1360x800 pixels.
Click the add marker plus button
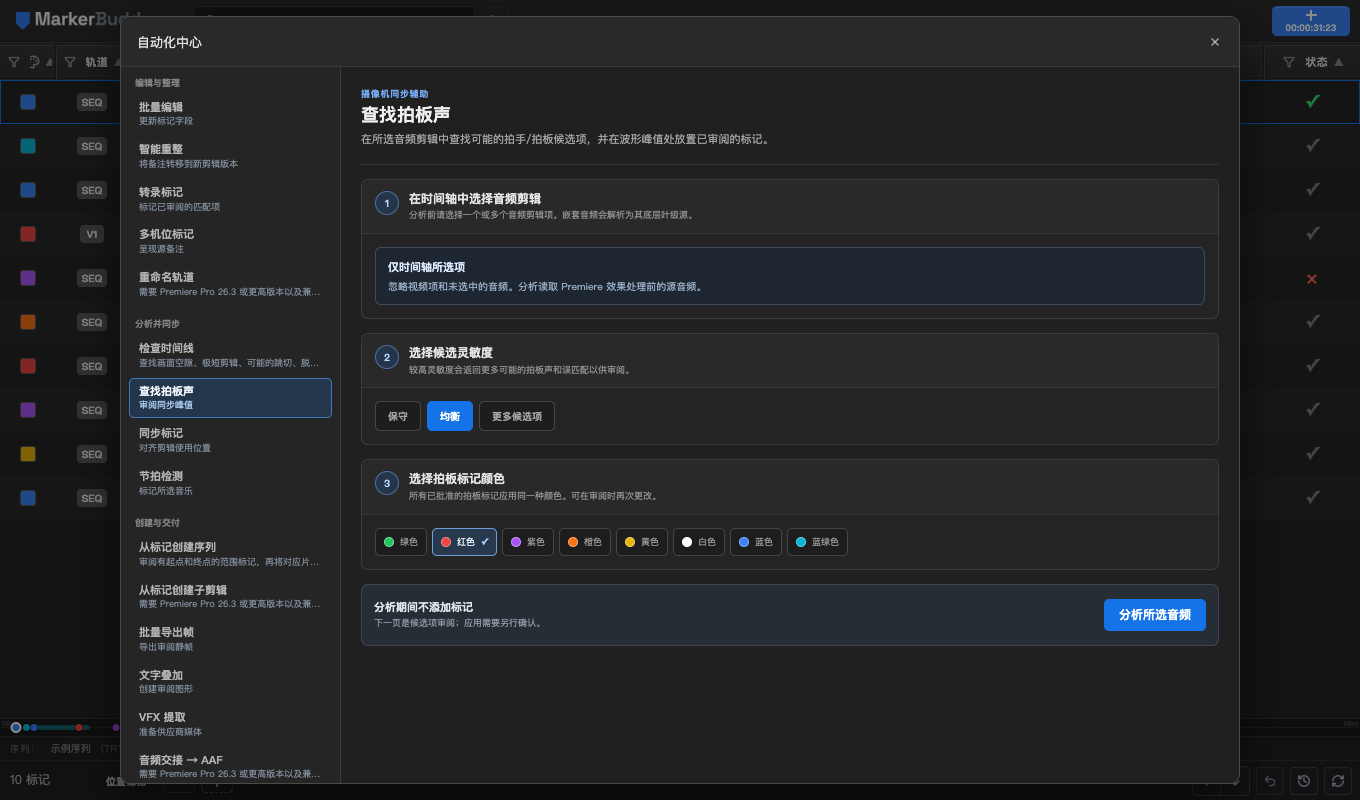[x=1310, y=21]
